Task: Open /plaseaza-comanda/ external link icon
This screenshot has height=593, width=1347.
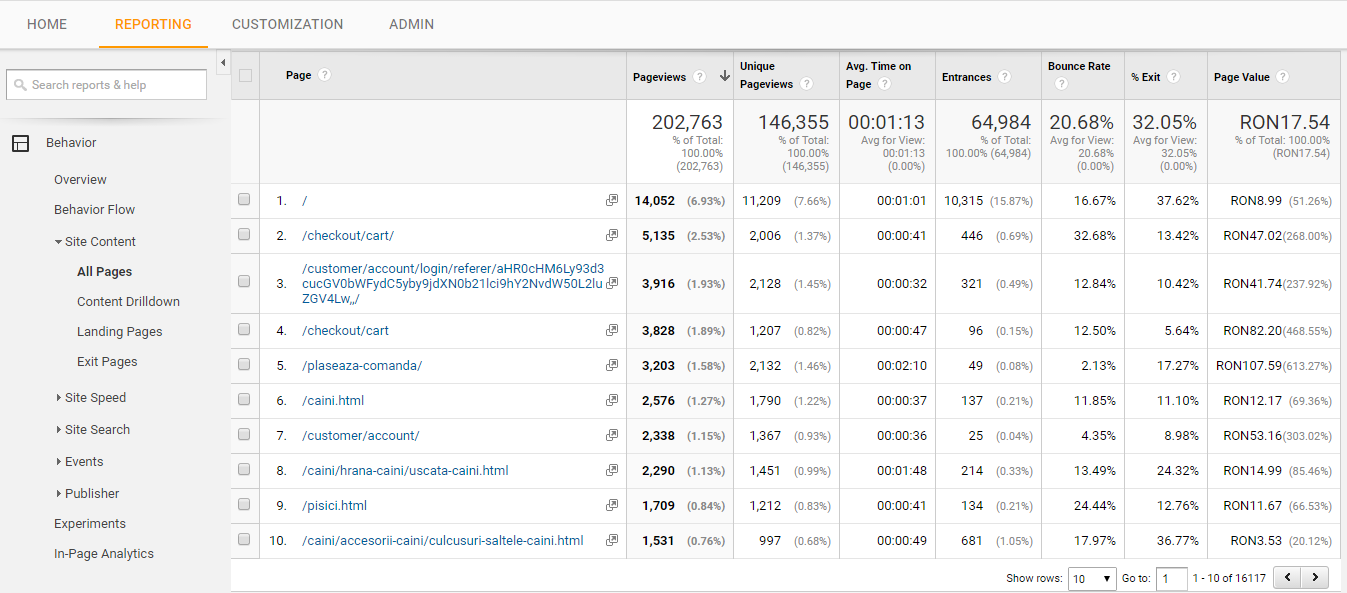Action: pos(612,366)
